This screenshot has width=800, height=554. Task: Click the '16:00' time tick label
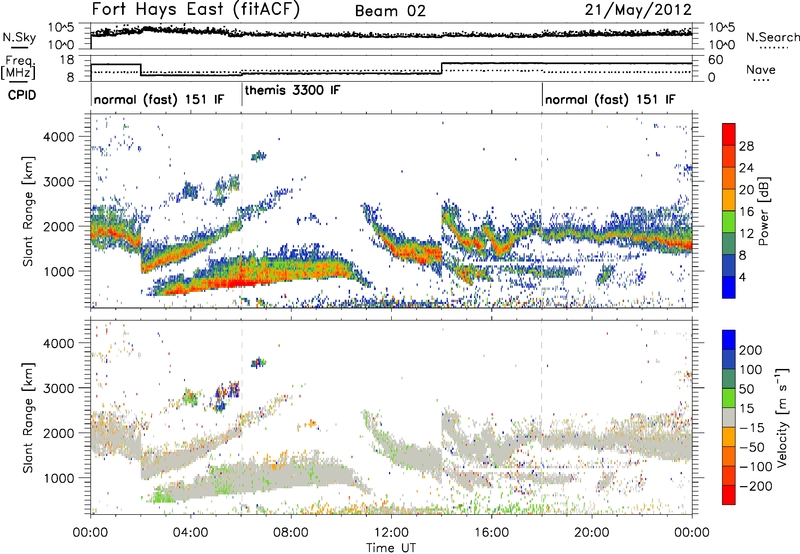(x=491, y=533)
